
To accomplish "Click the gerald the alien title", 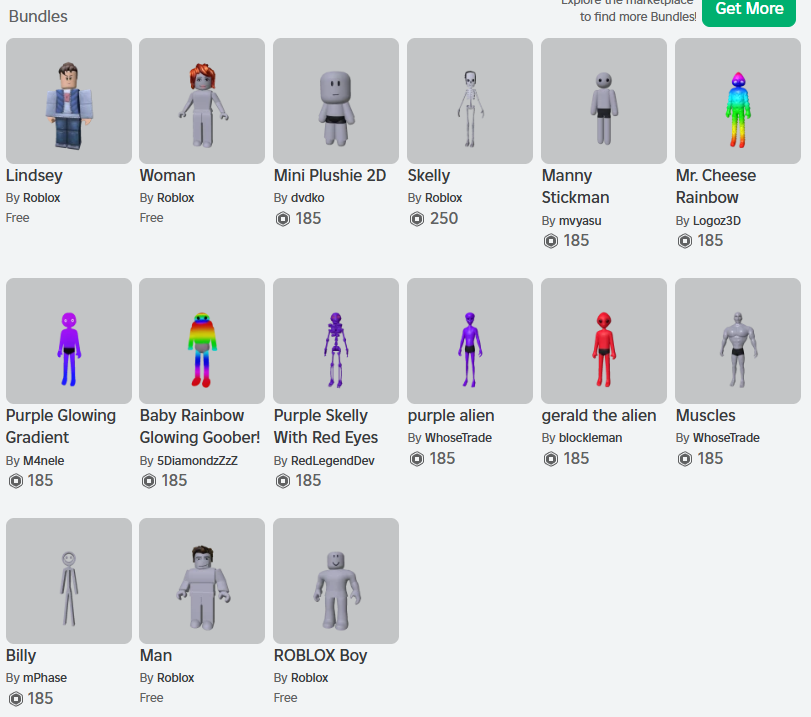I will [x=599, y=416].
